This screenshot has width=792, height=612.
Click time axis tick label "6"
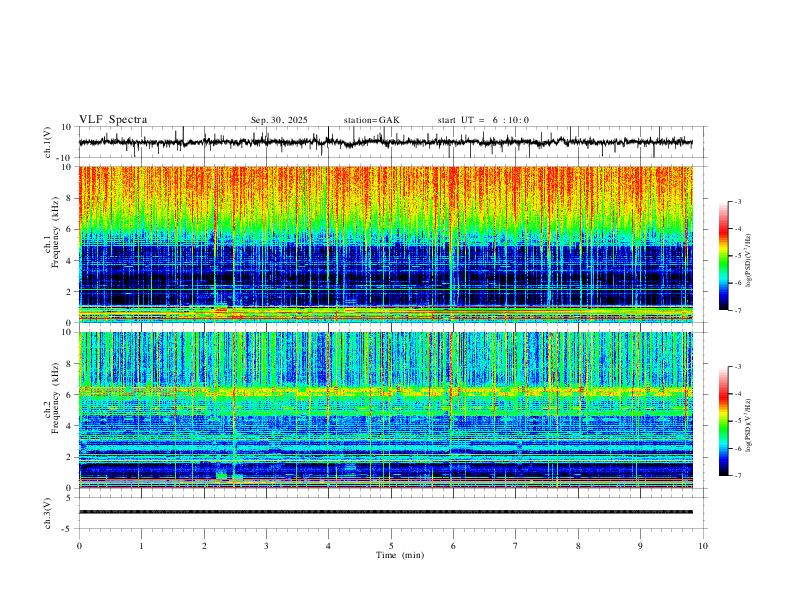coord(453,546)
